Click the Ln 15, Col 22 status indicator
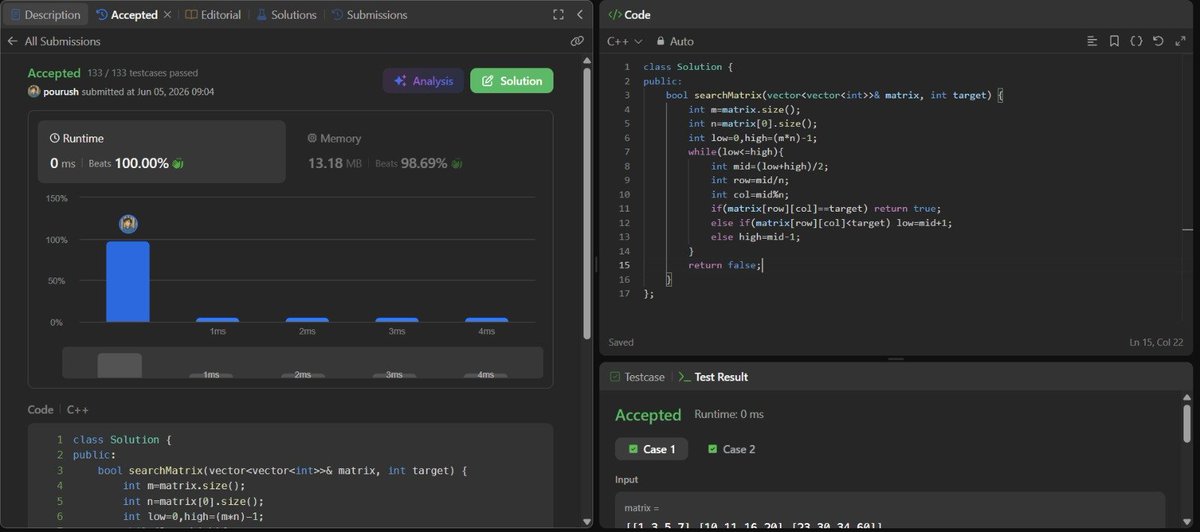Screen dimensions: 1200x532 1156,342
